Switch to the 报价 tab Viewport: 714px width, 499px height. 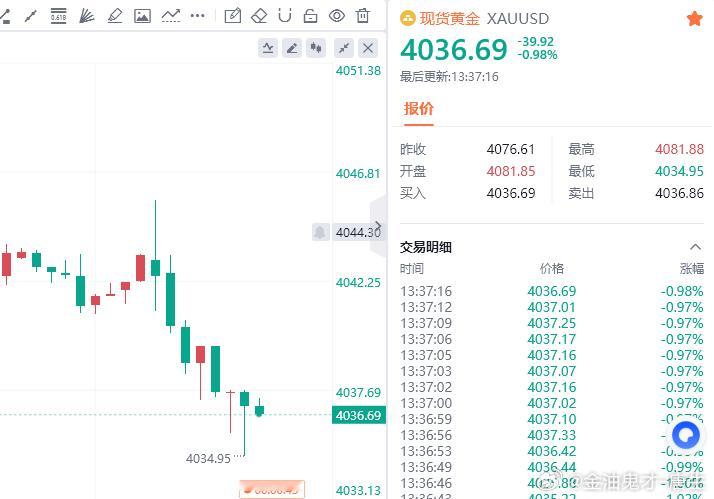[x=418, y=109]
